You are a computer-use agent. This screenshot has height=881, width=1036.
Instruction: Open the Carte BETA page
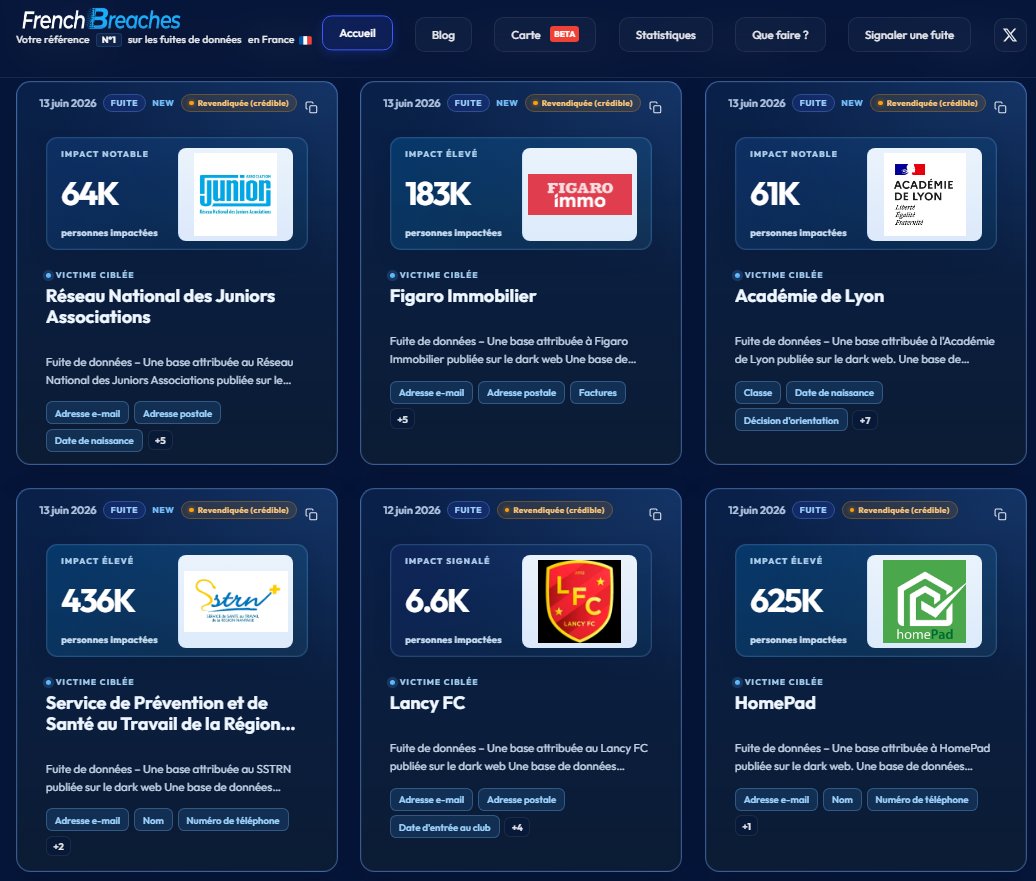pos(544,35)
